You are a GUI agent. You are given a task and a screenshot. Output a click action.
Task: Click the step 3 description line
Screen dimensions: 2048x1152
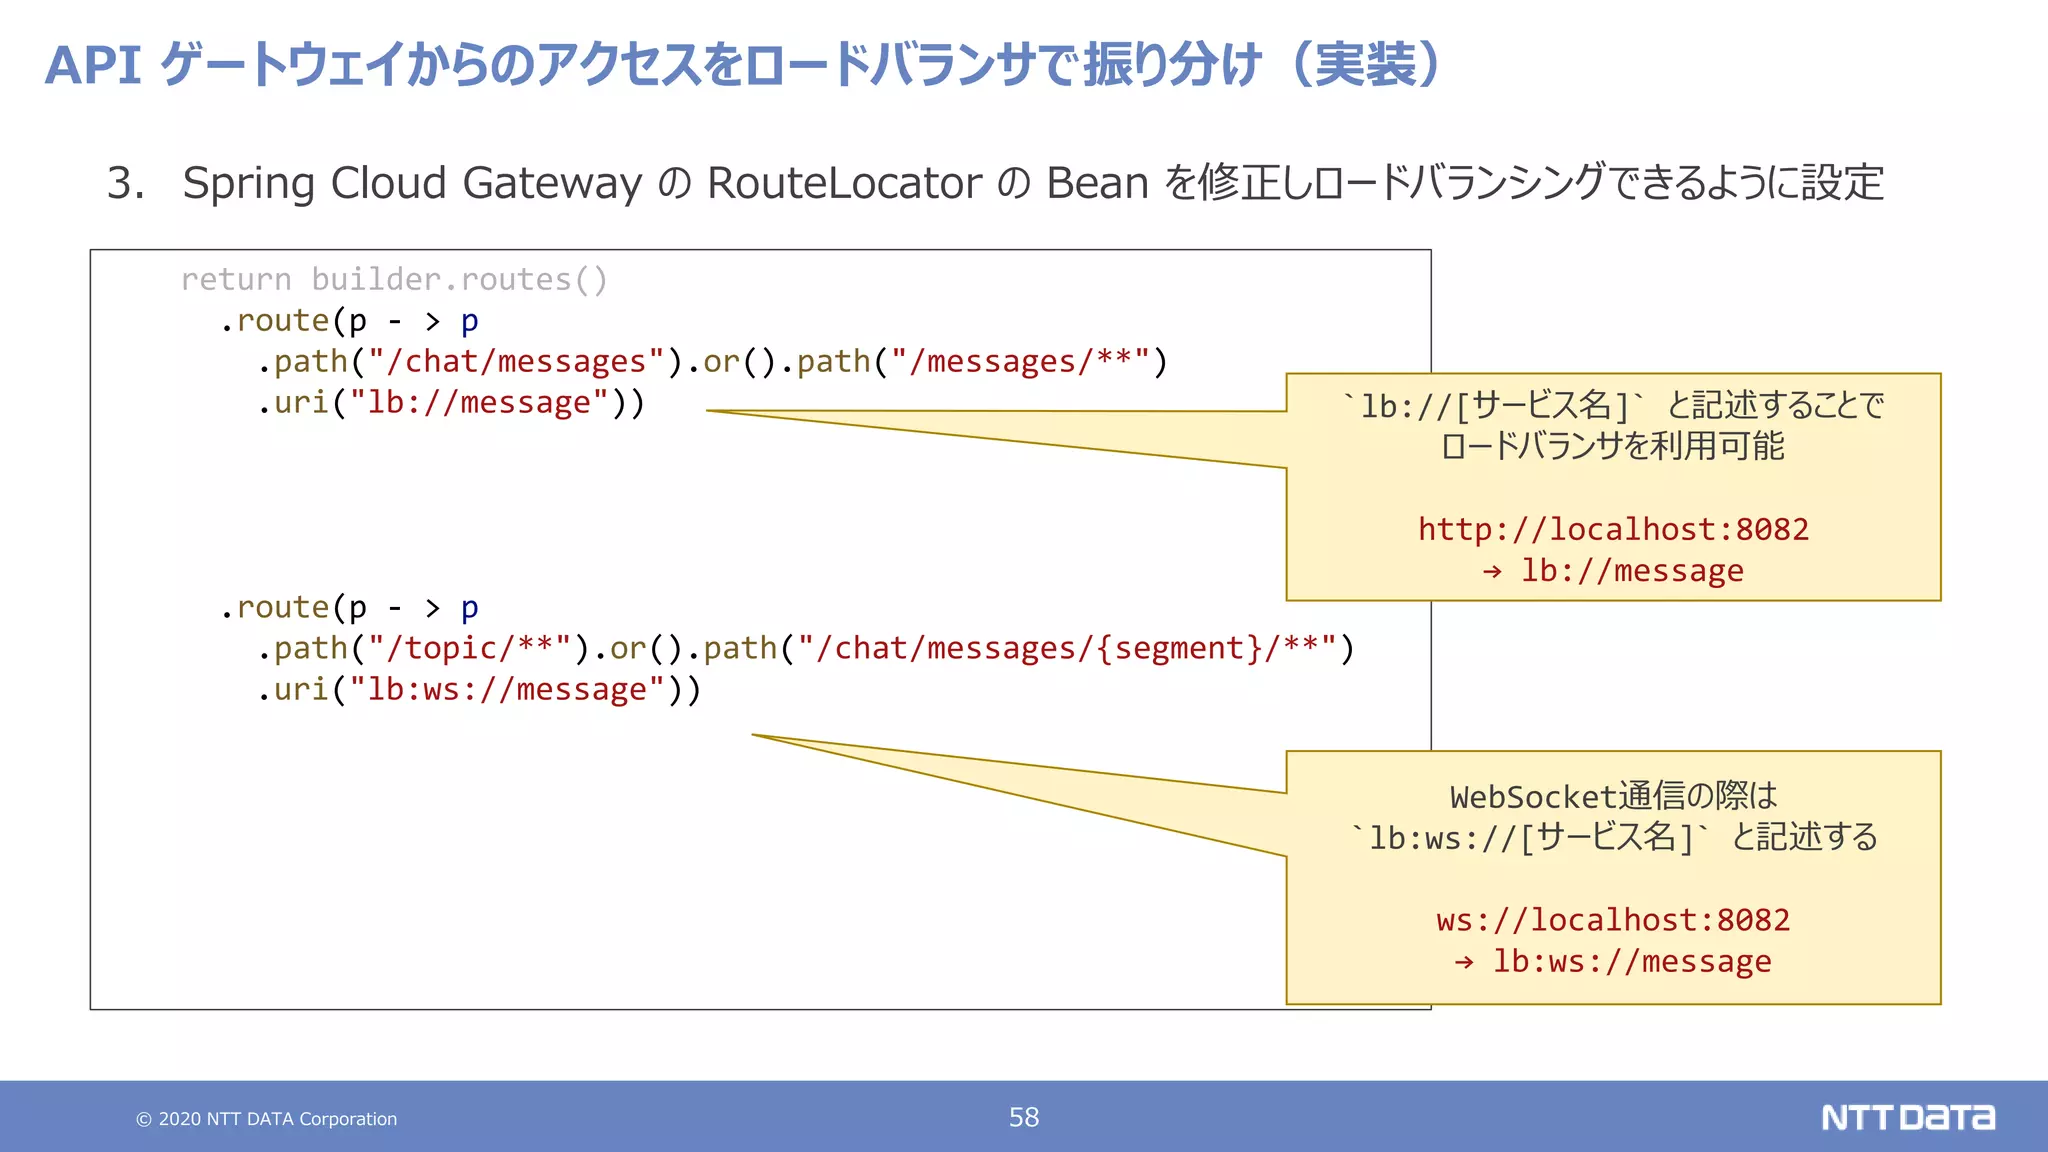click(995, 183)
